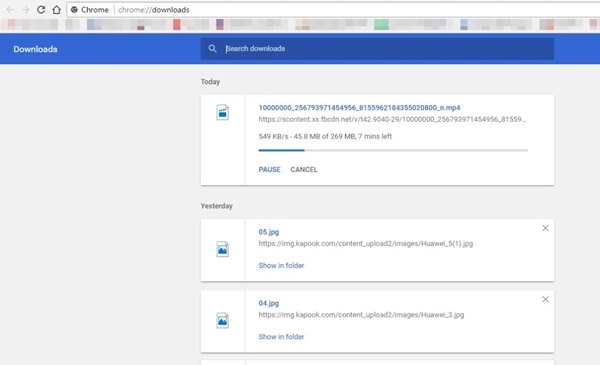Open the browser home page icon
This screenshot has width=600, height=365.
tap(57, 10)
